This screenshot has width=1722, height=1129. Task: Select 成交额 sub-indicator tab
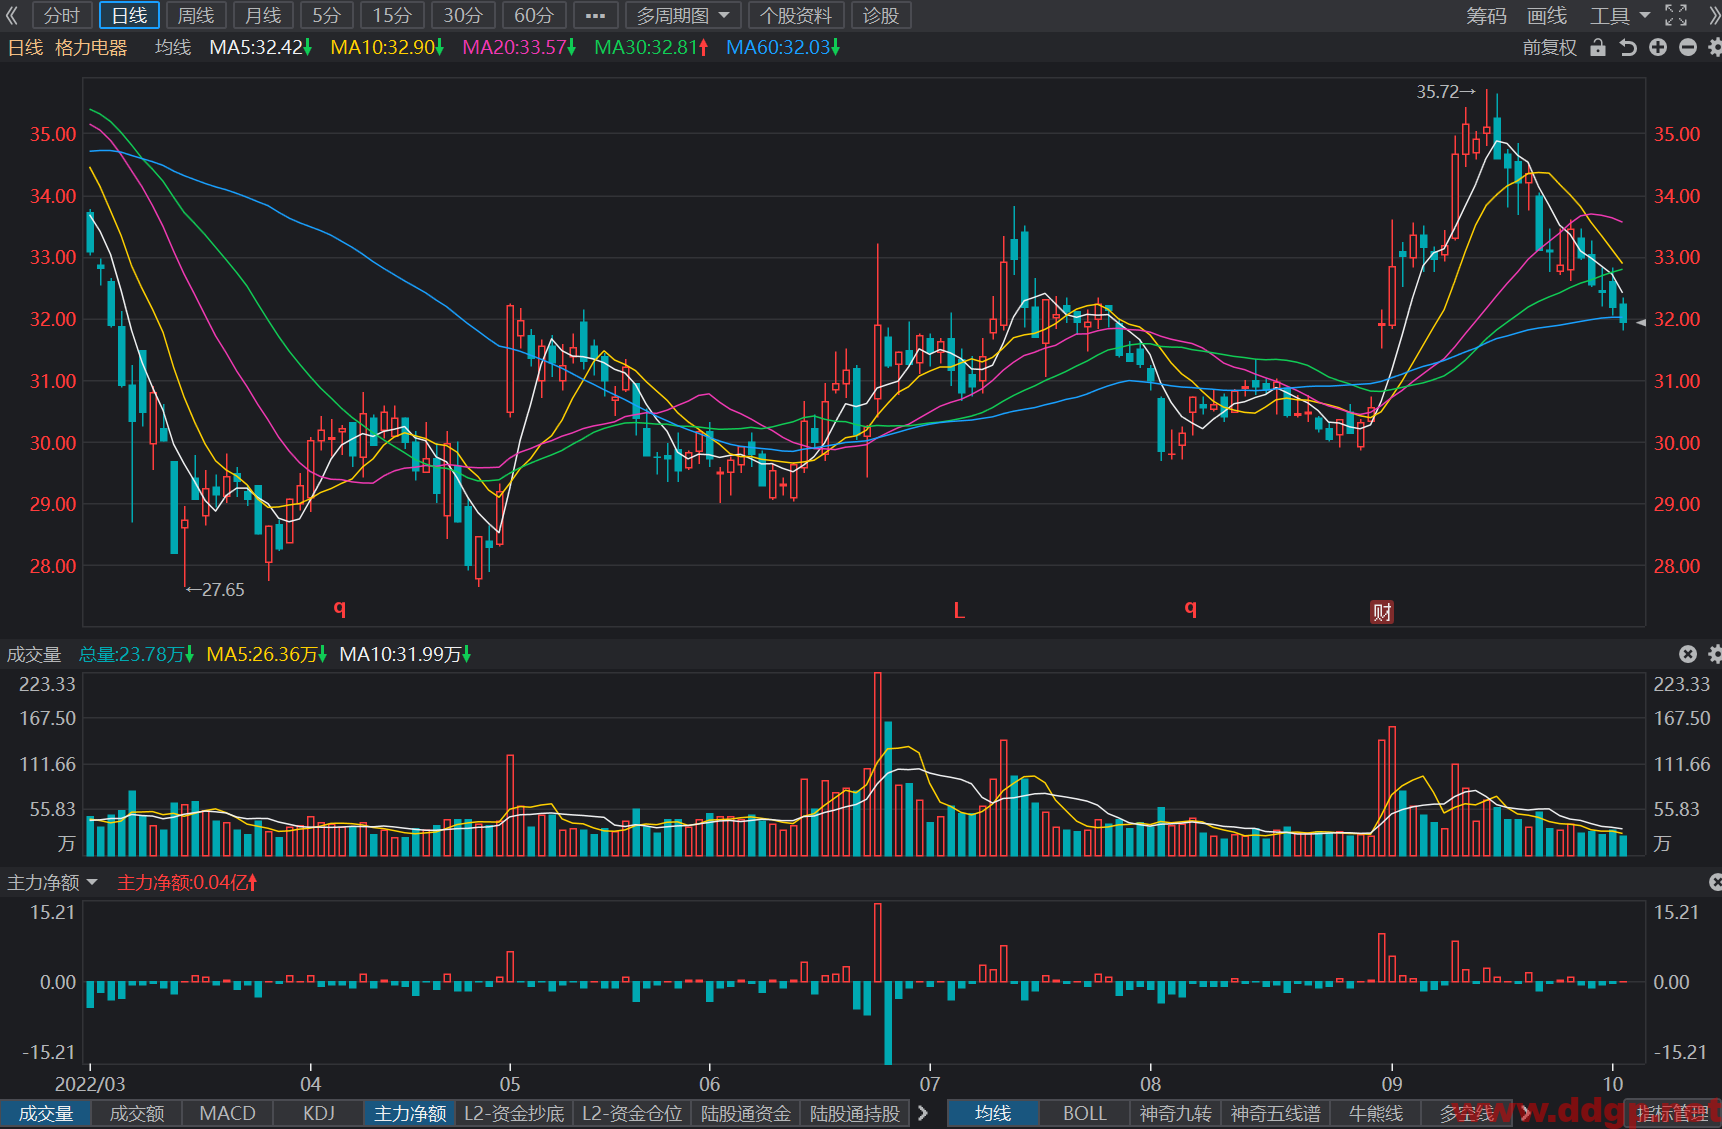[x=137, y=1113]
